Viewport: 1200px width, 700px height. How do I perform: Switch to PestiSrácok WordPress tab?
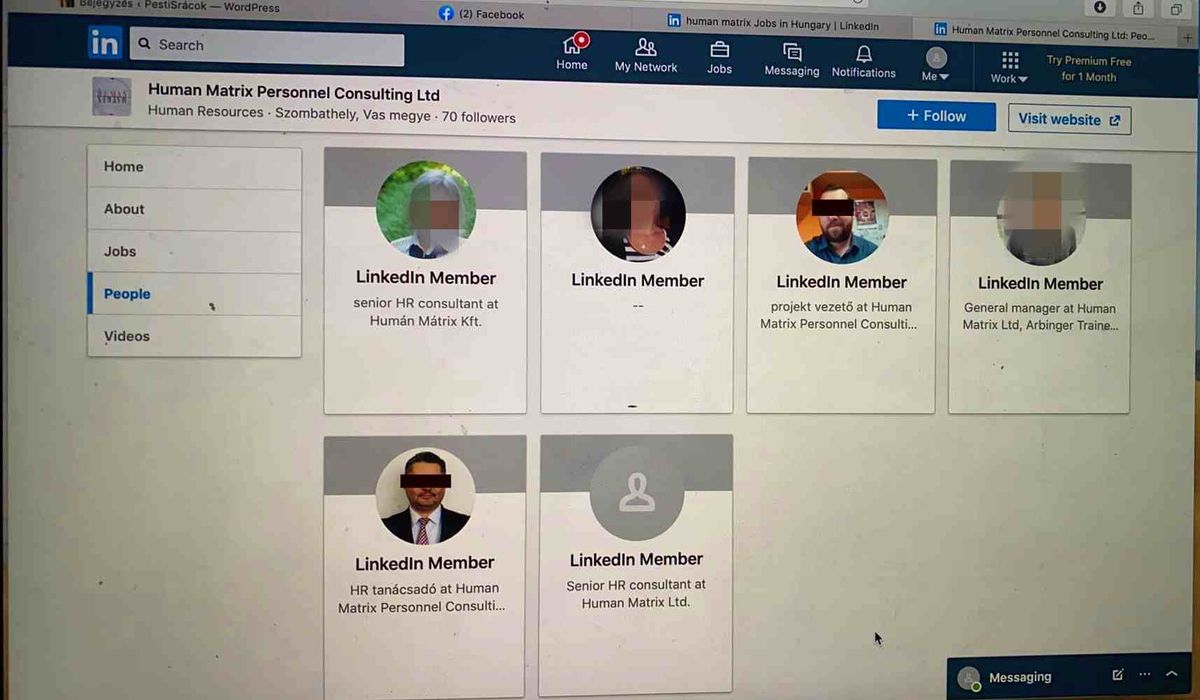click(168, 7)
